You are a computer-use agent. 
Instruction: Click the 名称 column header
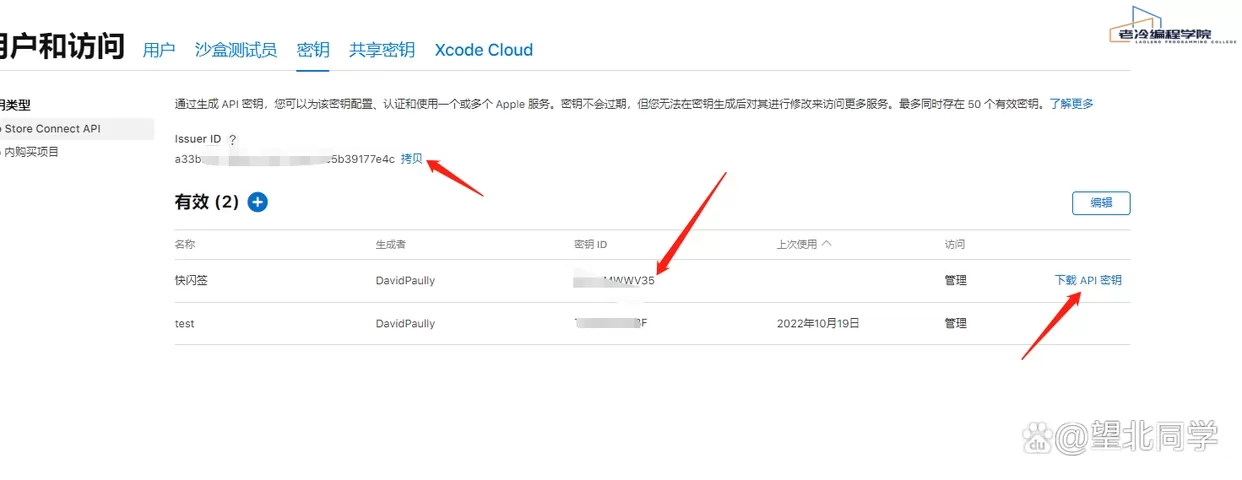[185, 244]
